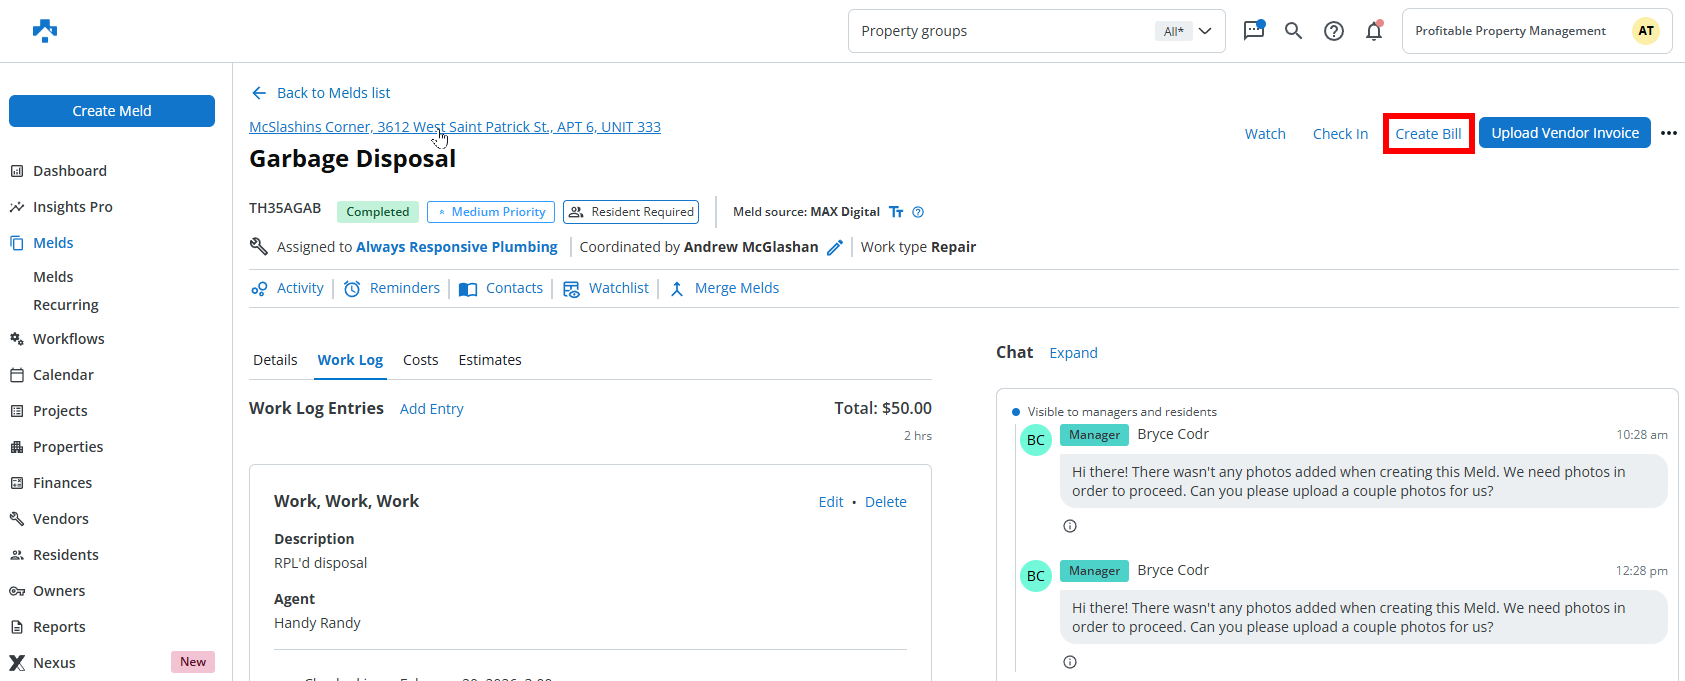Click pencil icon to edit coordinator
1685x681 pixels.
(x=835, y=247)
